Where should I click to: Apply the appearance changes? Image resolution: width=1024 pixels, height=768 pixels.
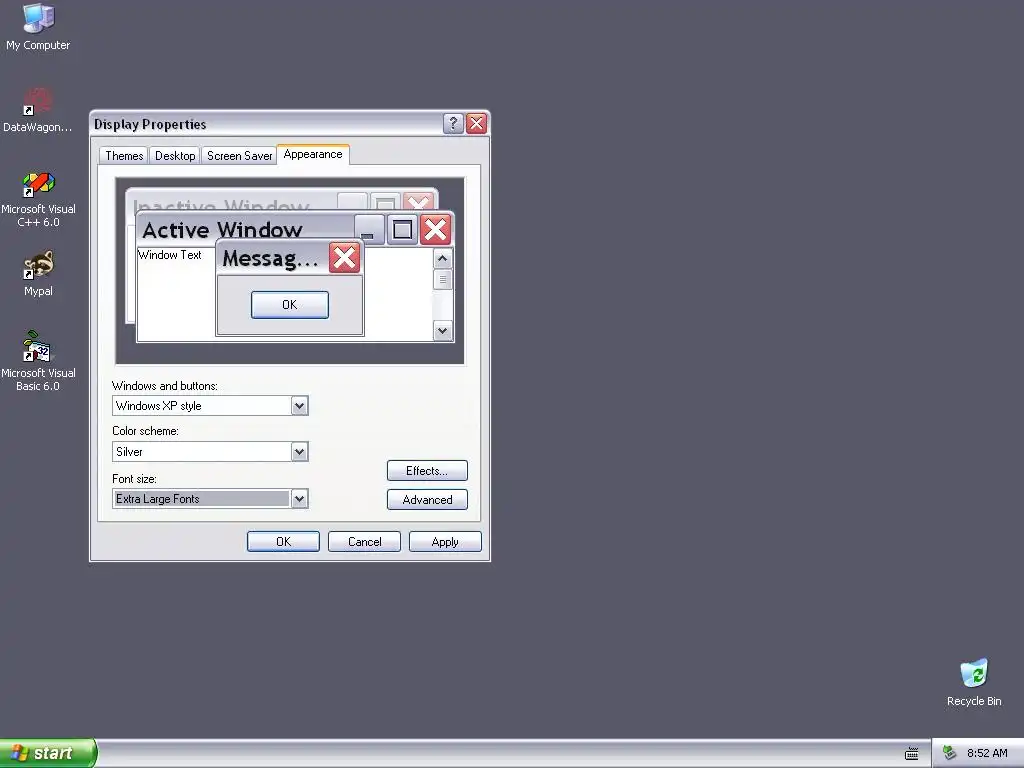click(x=445, y=541)
